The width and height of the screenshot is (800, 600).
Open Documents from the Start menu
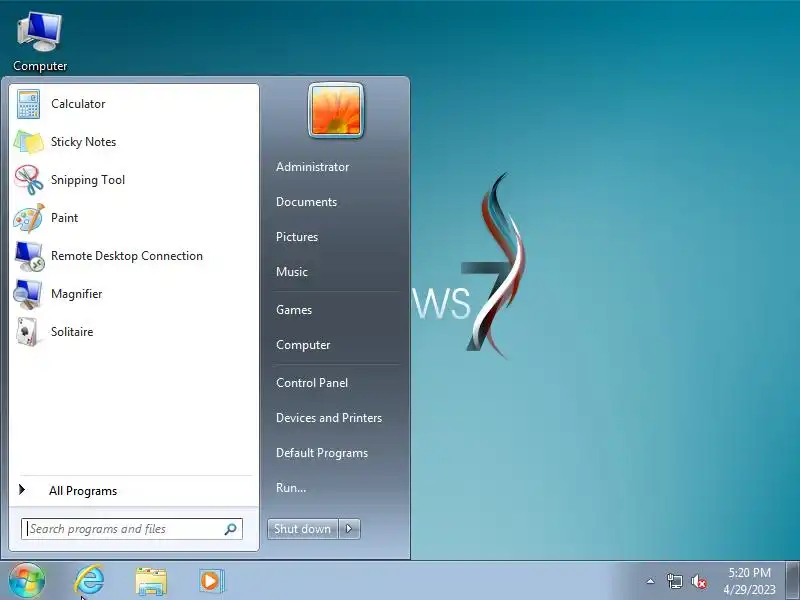click(306, 202)
